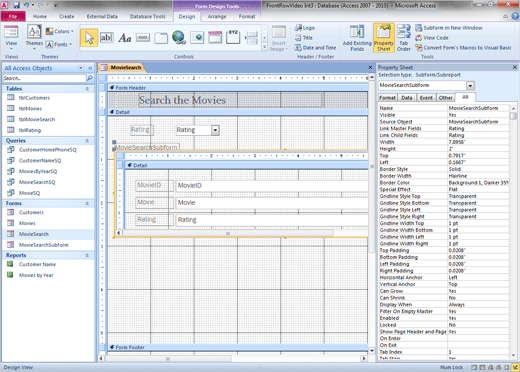Switch to the Create ribbon tab
520x372 pixels.
pyautogui.click(x=67, y=16)
